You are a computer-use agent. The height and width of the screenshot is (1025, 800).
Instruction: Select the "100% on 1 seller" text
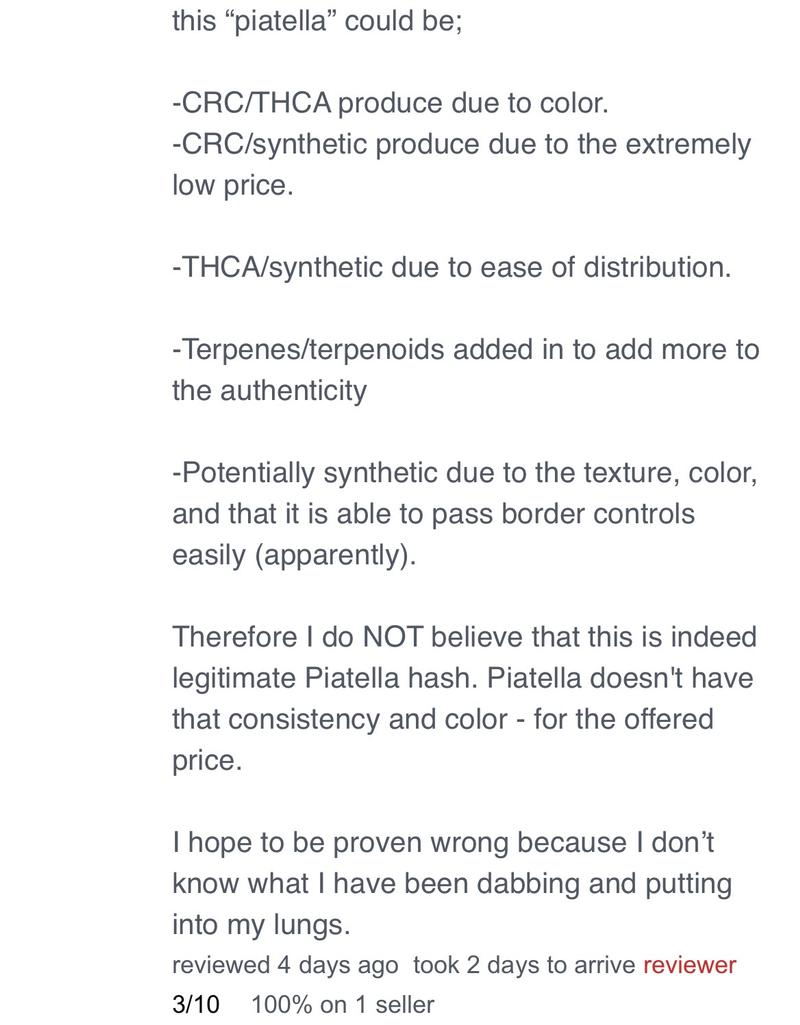342,1004
